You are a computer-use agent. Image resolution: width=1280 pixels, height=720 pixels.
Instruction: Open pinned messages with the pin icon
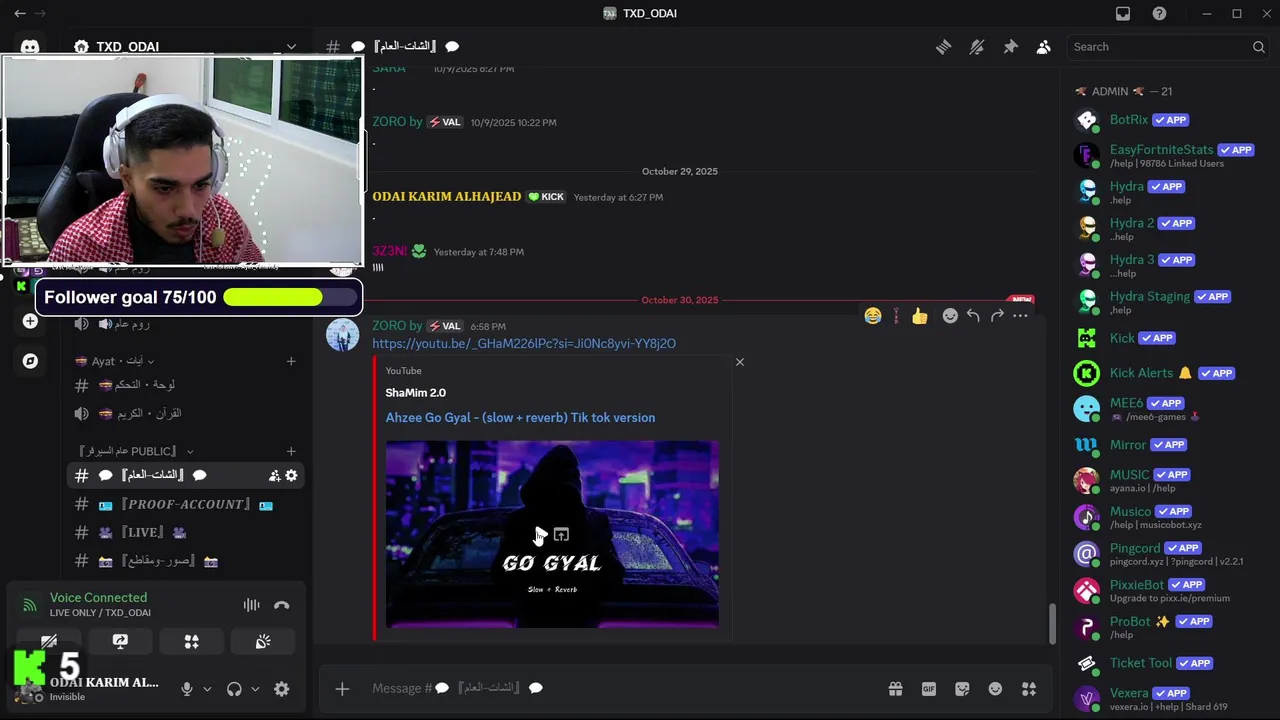pyautogui.click(x=1010, y=47)
